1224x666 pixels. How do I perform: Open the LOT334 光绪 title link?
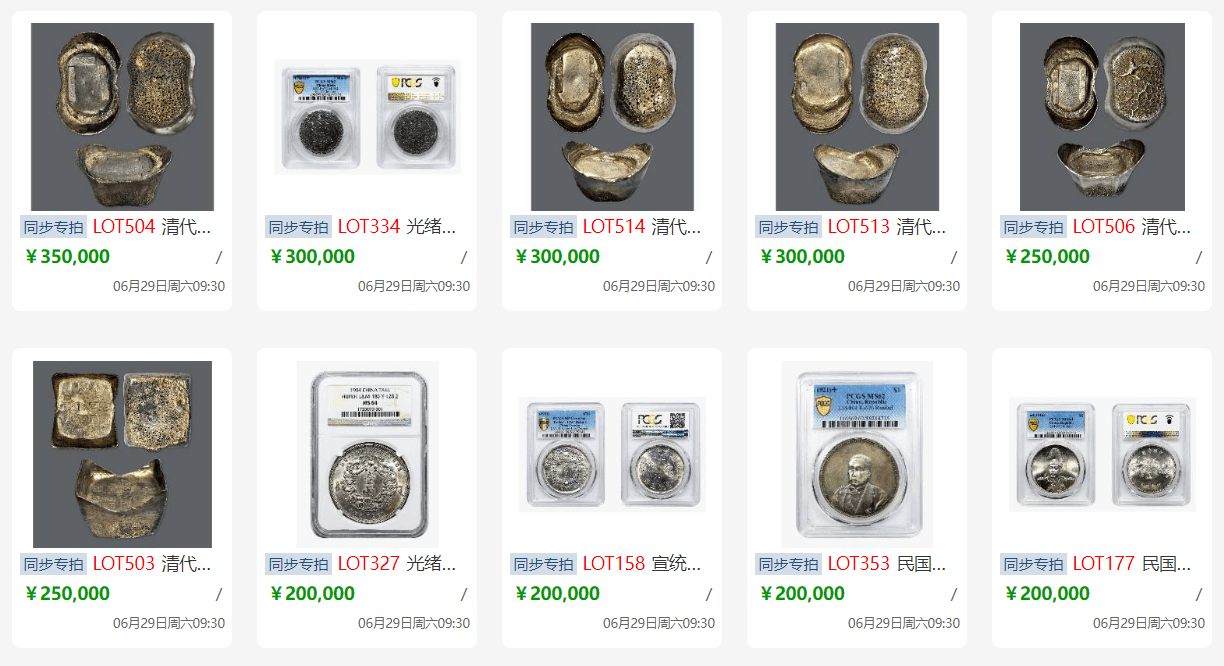pyautogui.click(x=397, y=227)
